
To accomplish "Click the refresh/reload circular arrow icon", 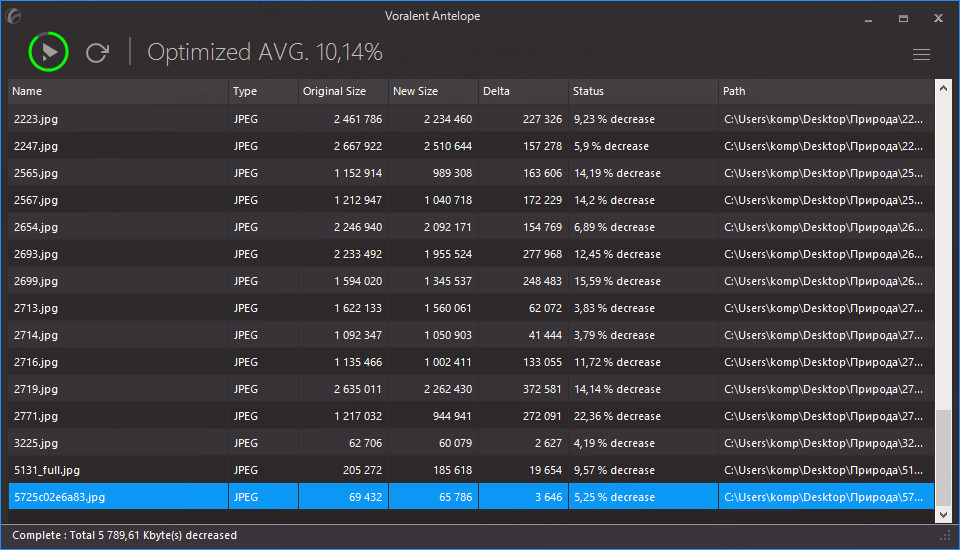I will coord(97,53).
